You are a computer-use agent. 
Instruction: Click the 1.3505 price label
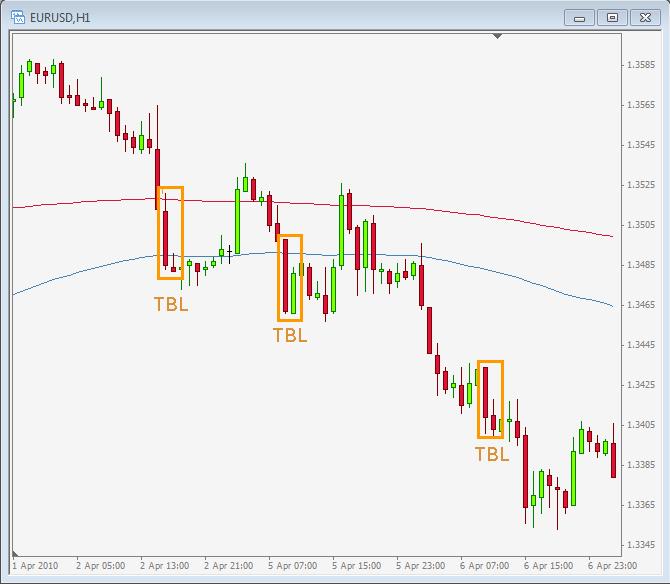tap(641, 225)
